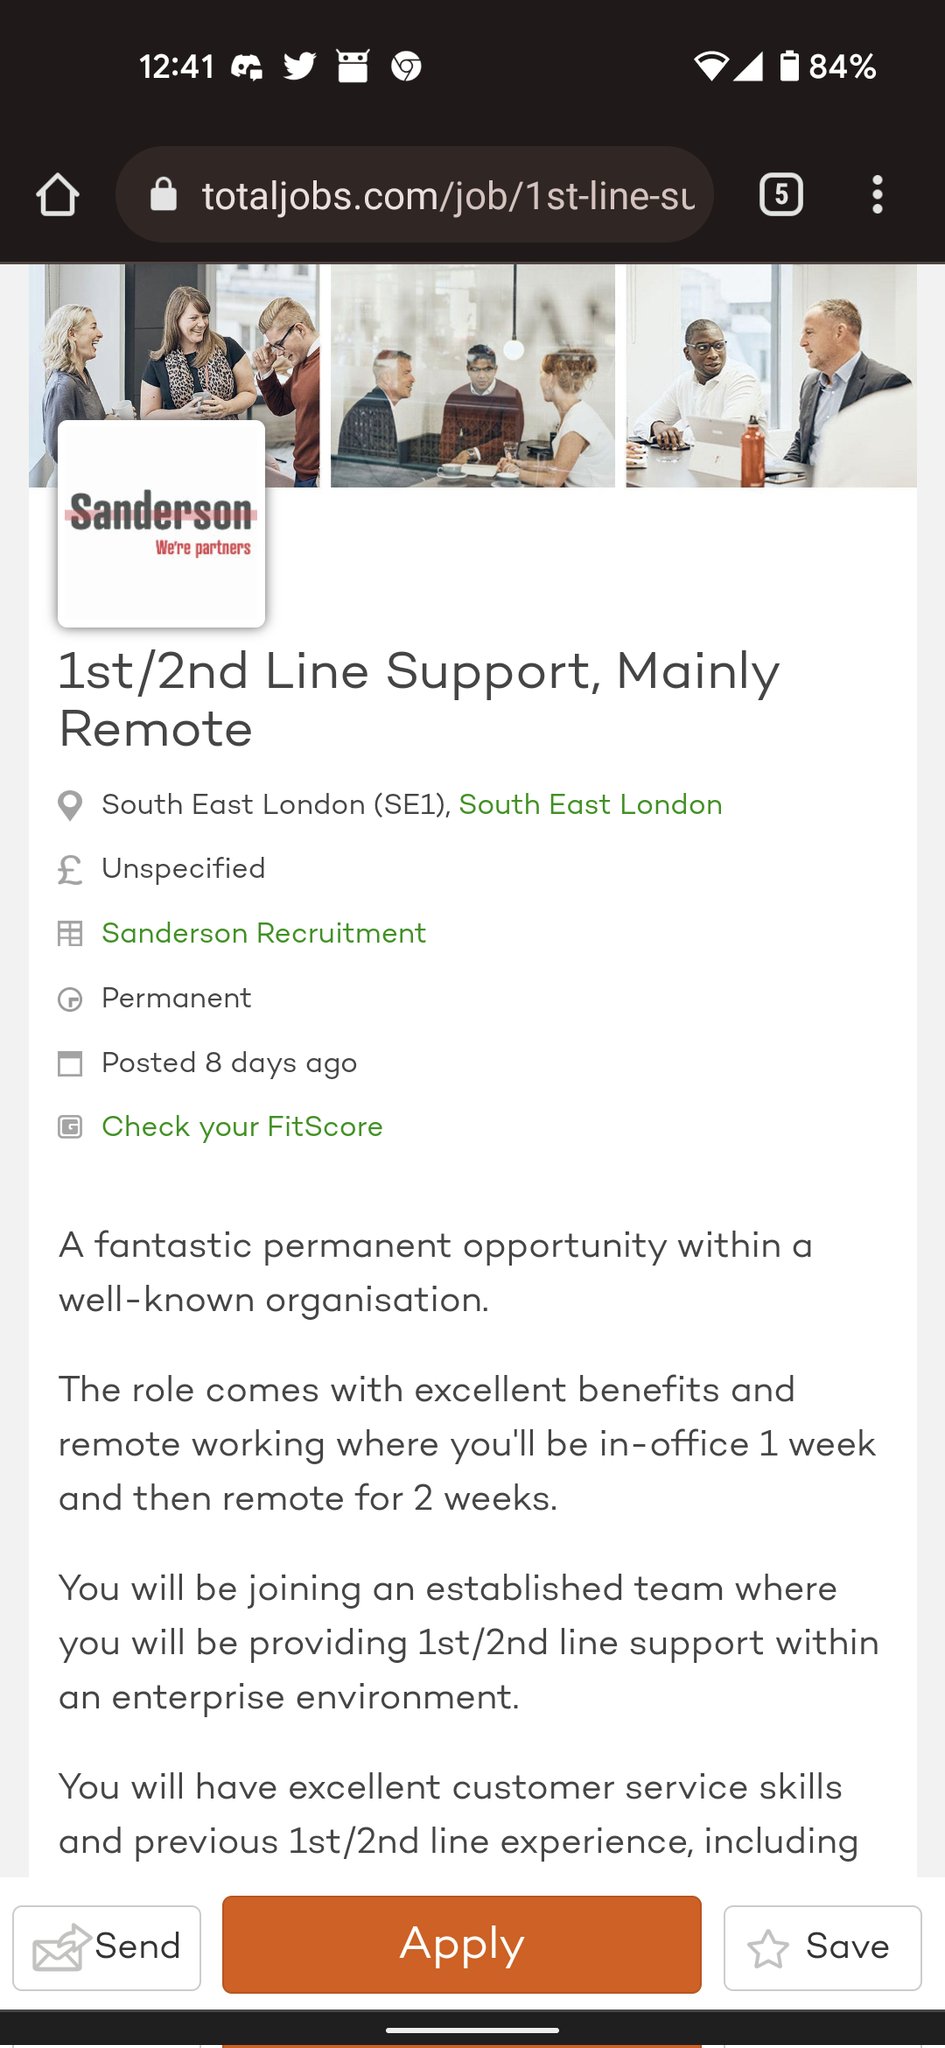This screenshot has width=945, height=2048.
Task: Tap the FitScore icon
Action: [x=70, y=1128]
